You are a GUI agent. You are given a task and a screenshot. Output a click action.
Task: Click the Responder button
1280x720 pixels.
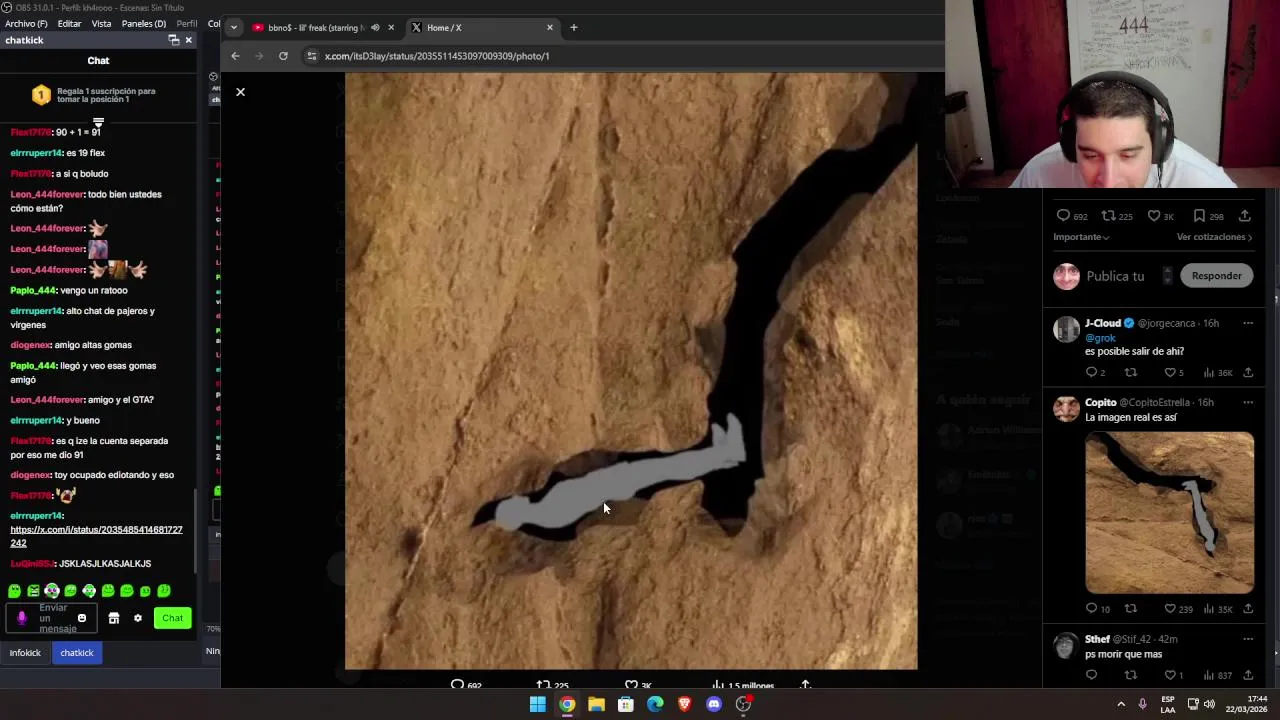1216,276
